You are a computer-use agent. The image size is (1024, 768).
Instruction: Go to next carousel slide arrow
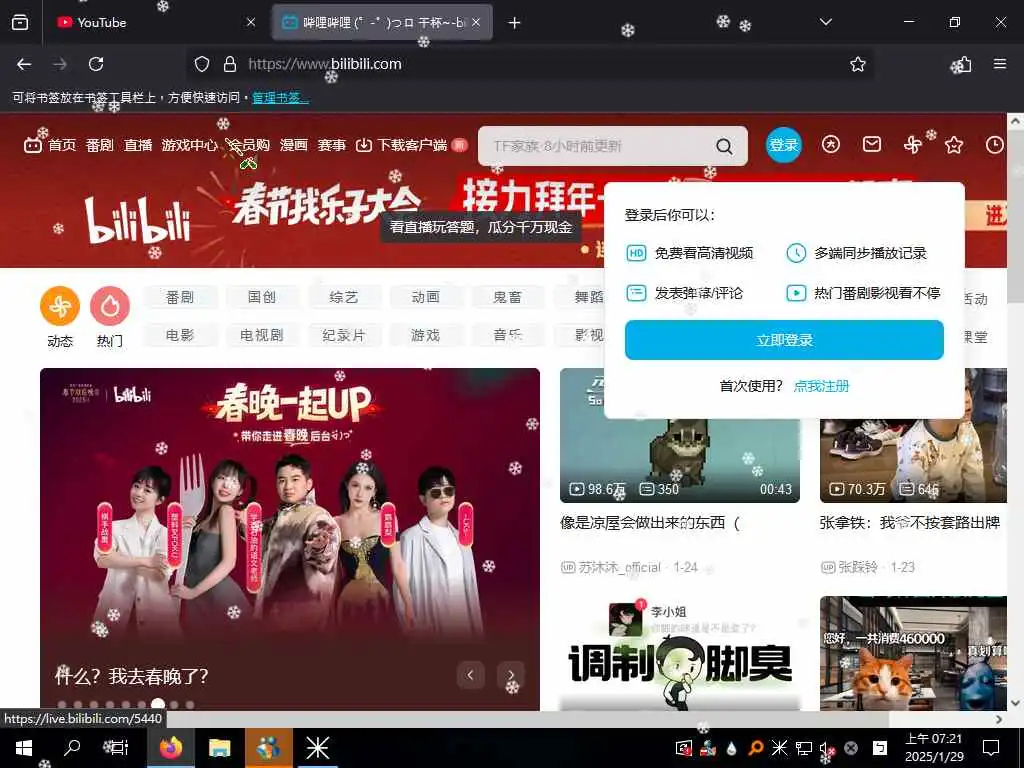[x=511, y=675]
